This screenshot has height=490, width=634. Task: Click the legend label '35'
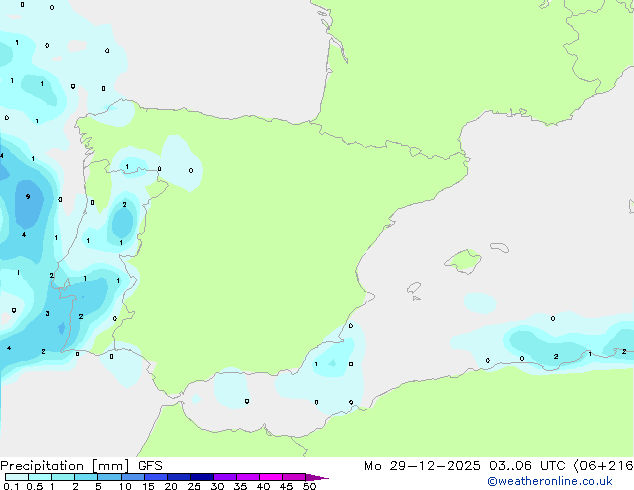240,486
